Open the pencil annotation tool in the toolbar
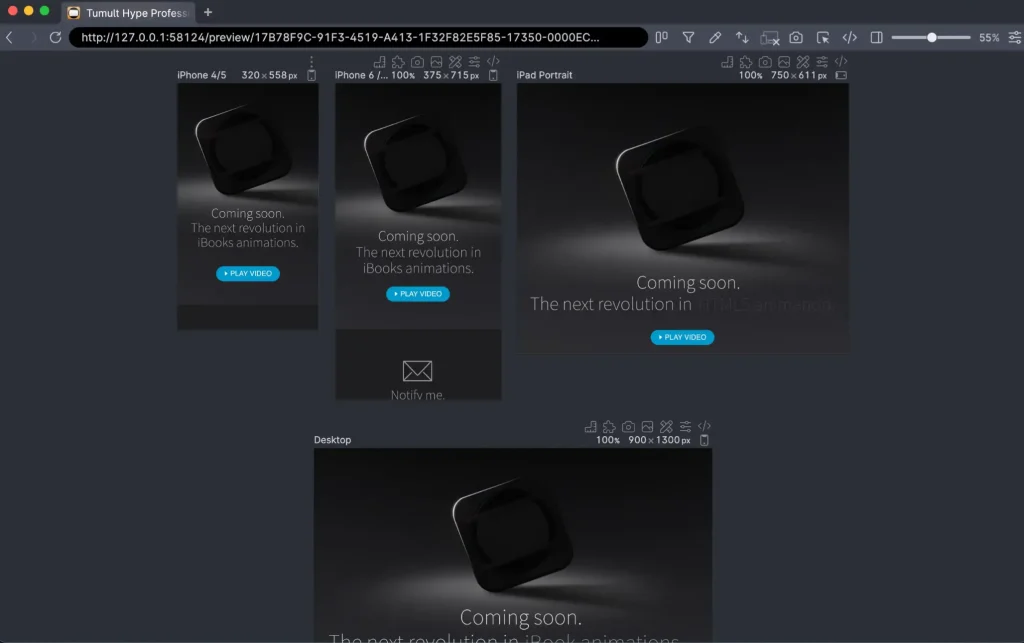1024x643 pixels. 715,38
